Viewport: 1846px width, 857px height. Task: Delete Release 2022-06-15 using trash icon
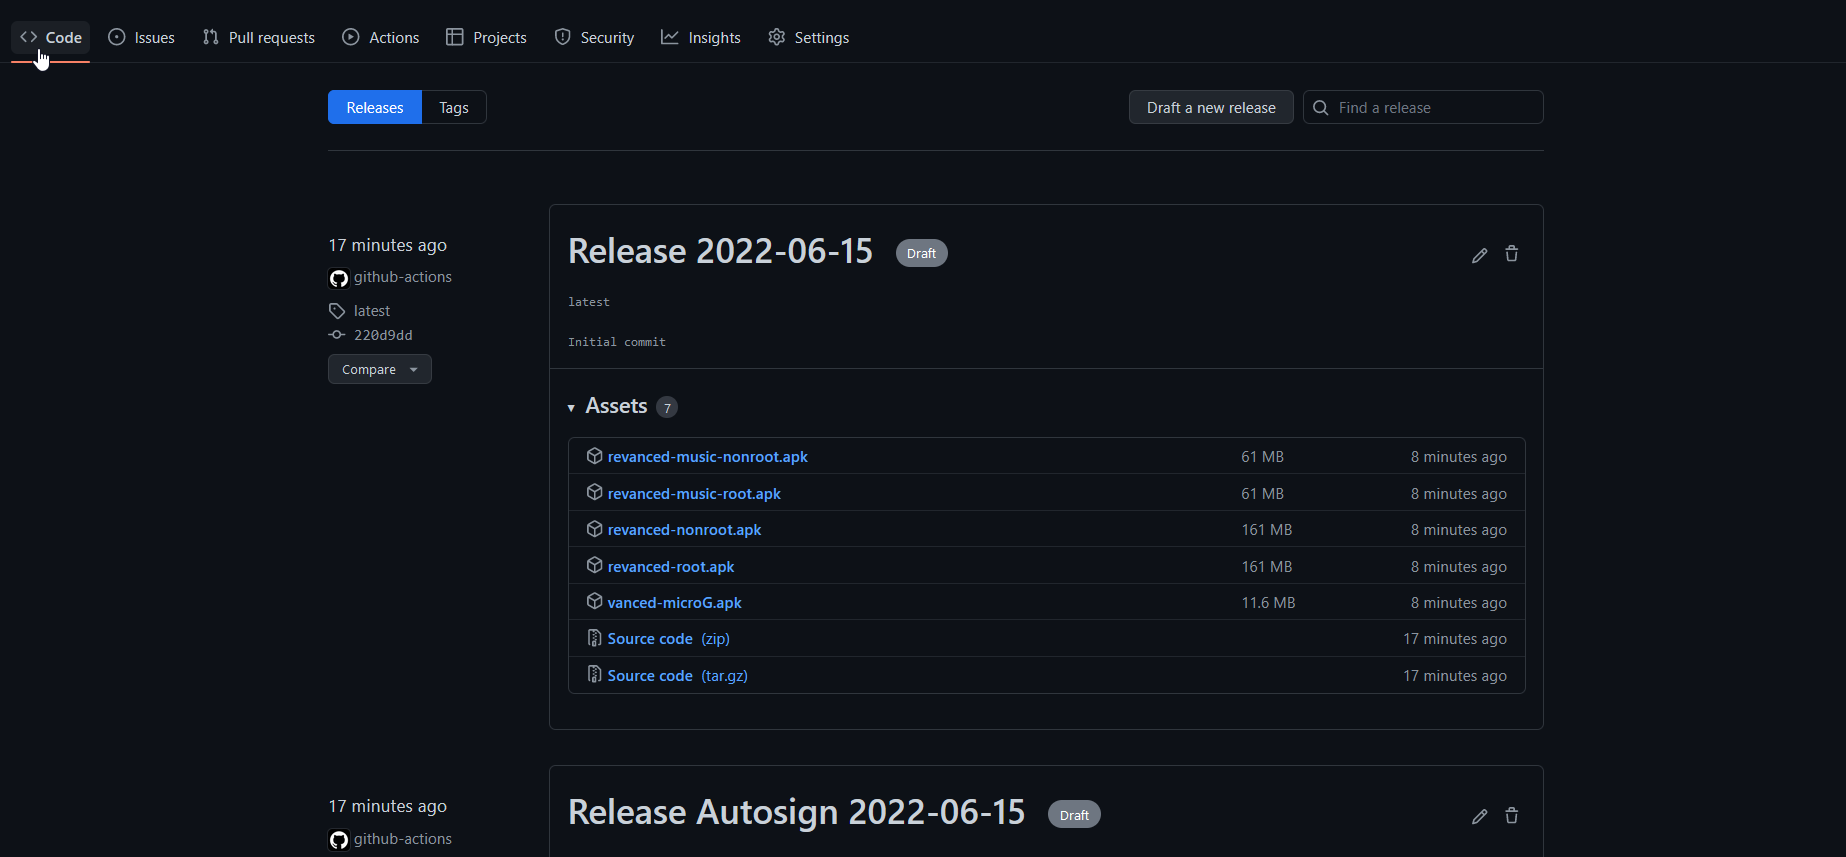click(x=1512, y=254)
